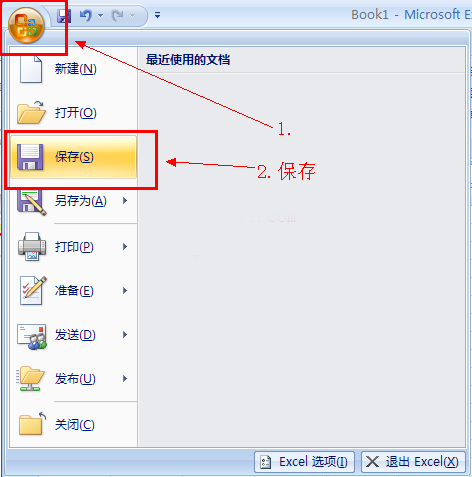This screenshot has height=477, width=472.
Task: Open Customize Quick Access Toolbar dropdown
Action: [157, 15]
